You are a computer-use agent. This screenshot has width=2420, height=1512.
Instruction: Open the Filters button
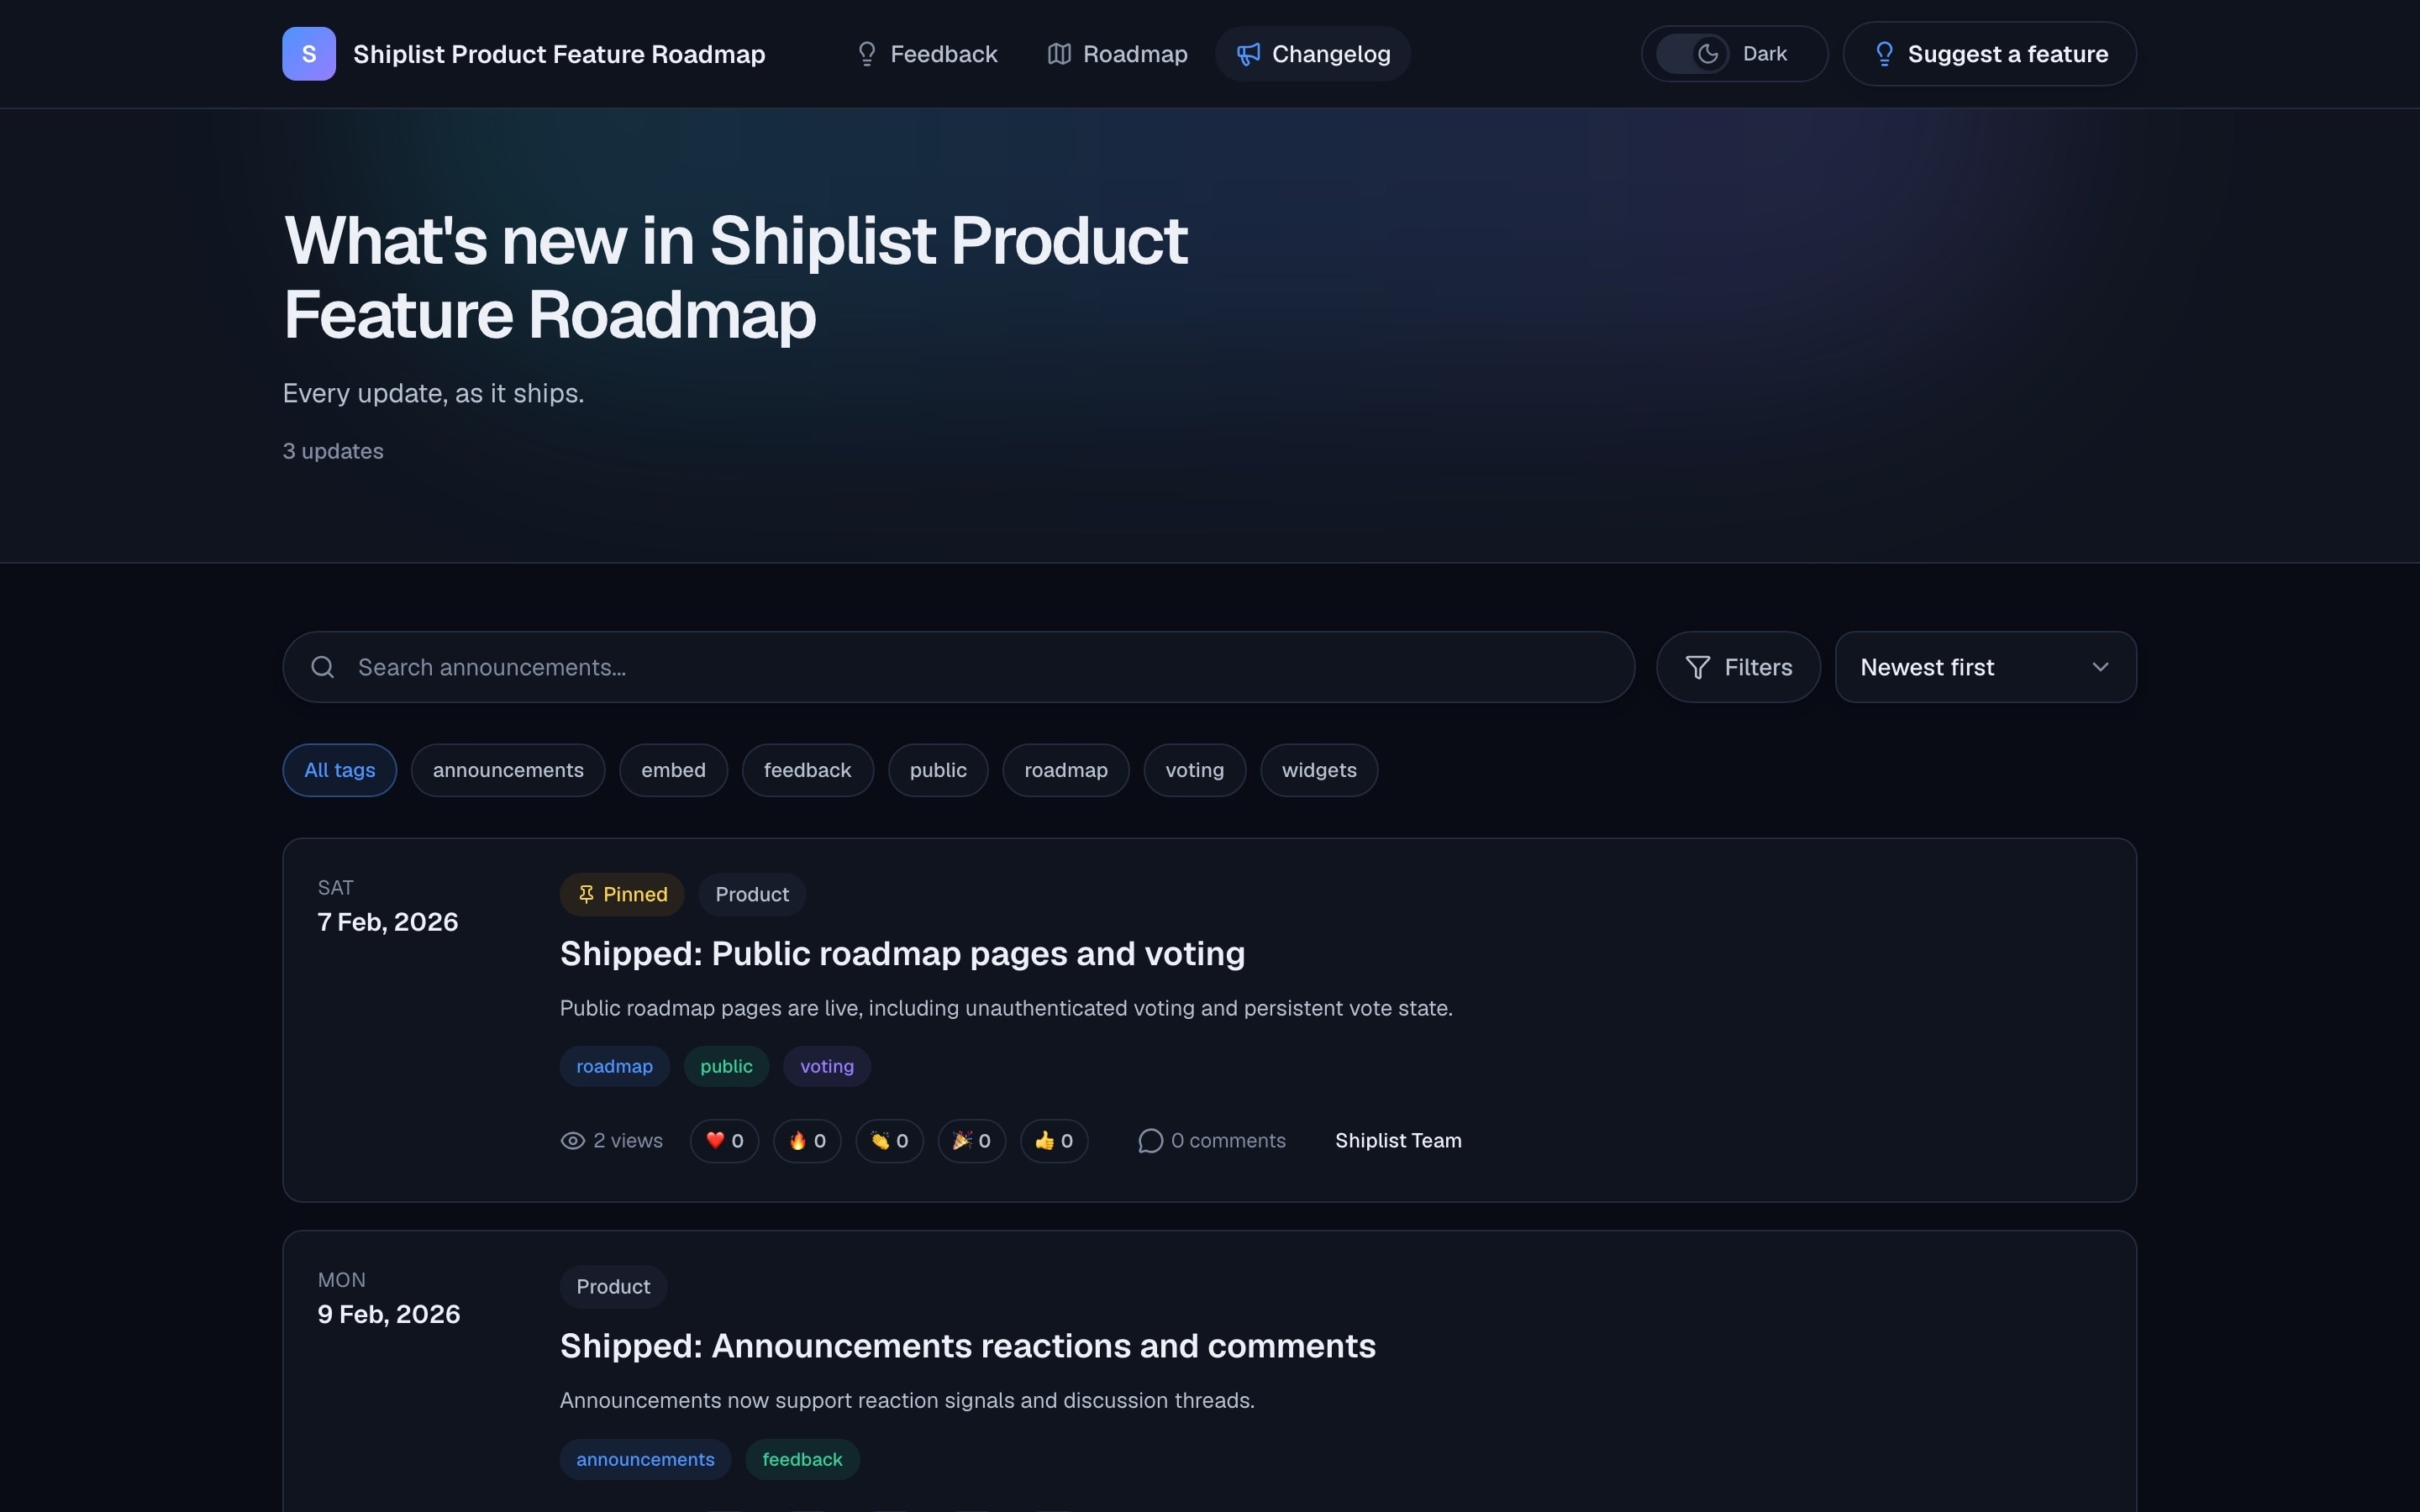coord(1738,667)
